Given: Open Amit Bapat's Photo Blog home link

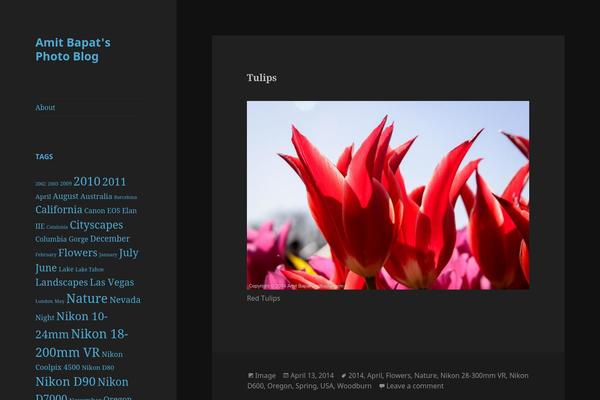Looking at the screenshot, I should pyautogui.click(x=73, y=49).
